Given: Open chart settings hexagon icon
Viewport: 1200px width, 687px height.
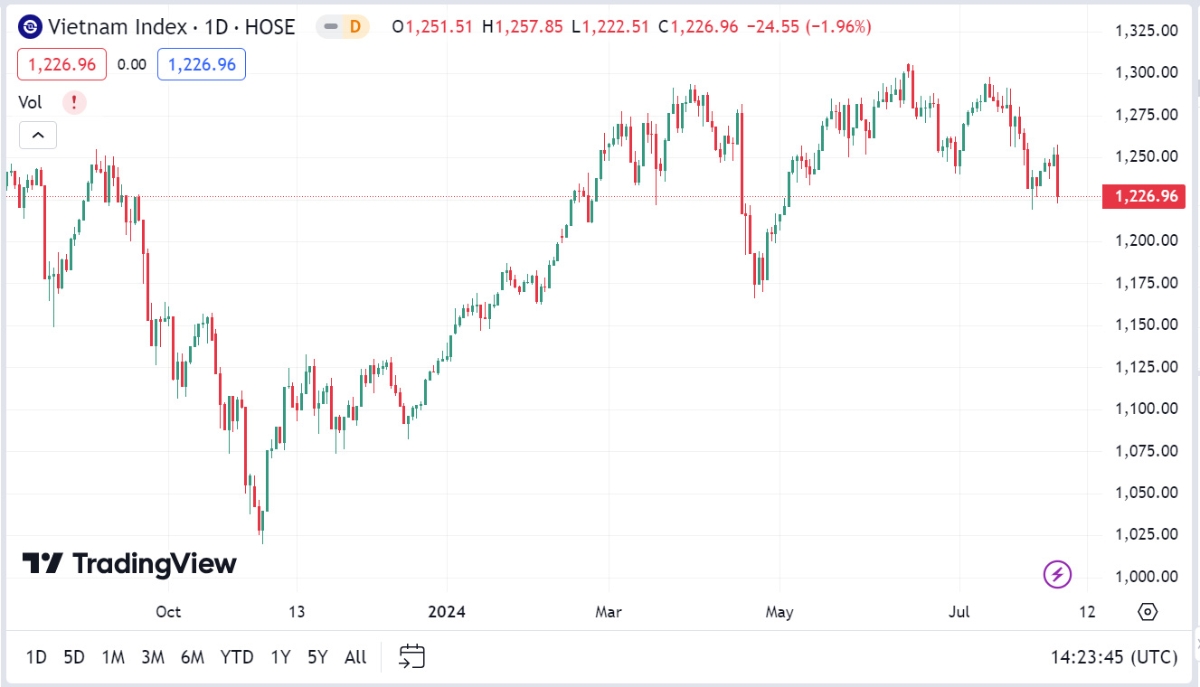Looking at the screenshot, I should [1147, 612].
